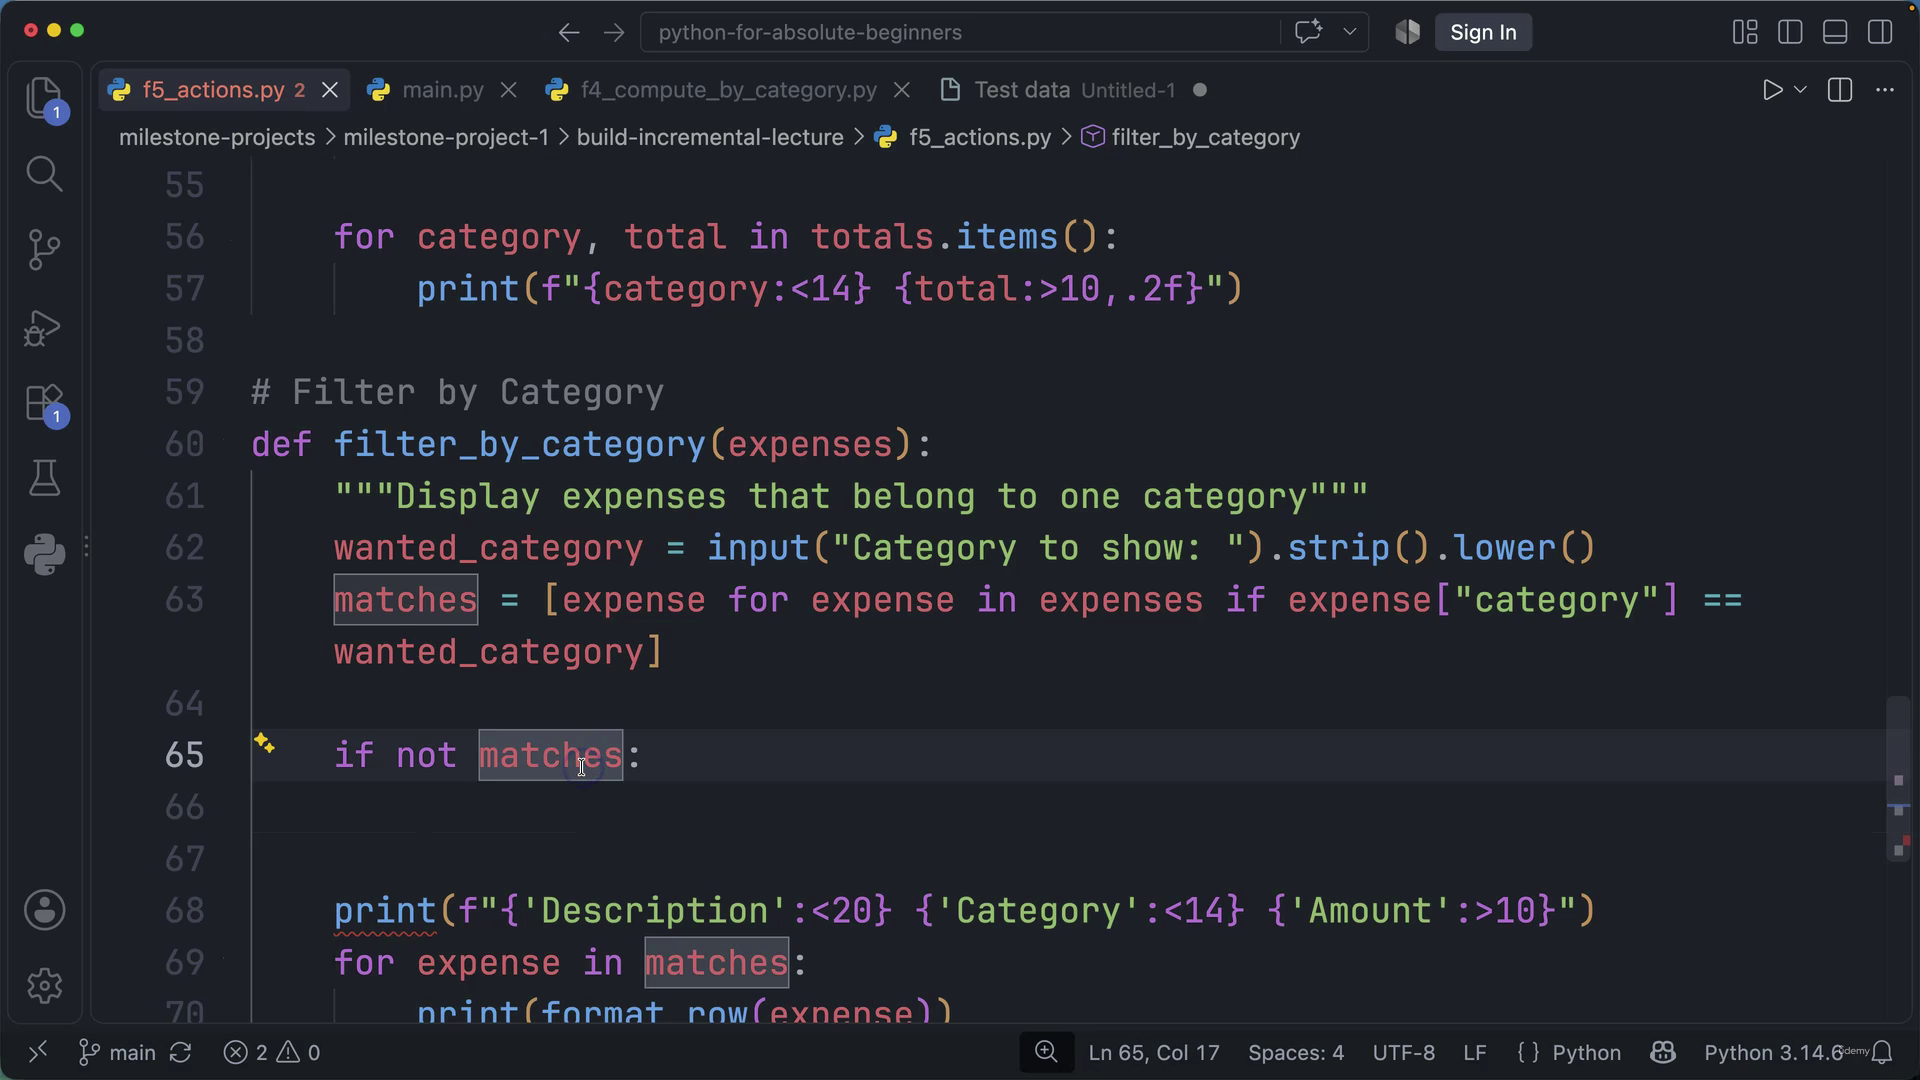Open the Explorer view in activity bar
1920x1080 pixels.
(x=44, y=98)
